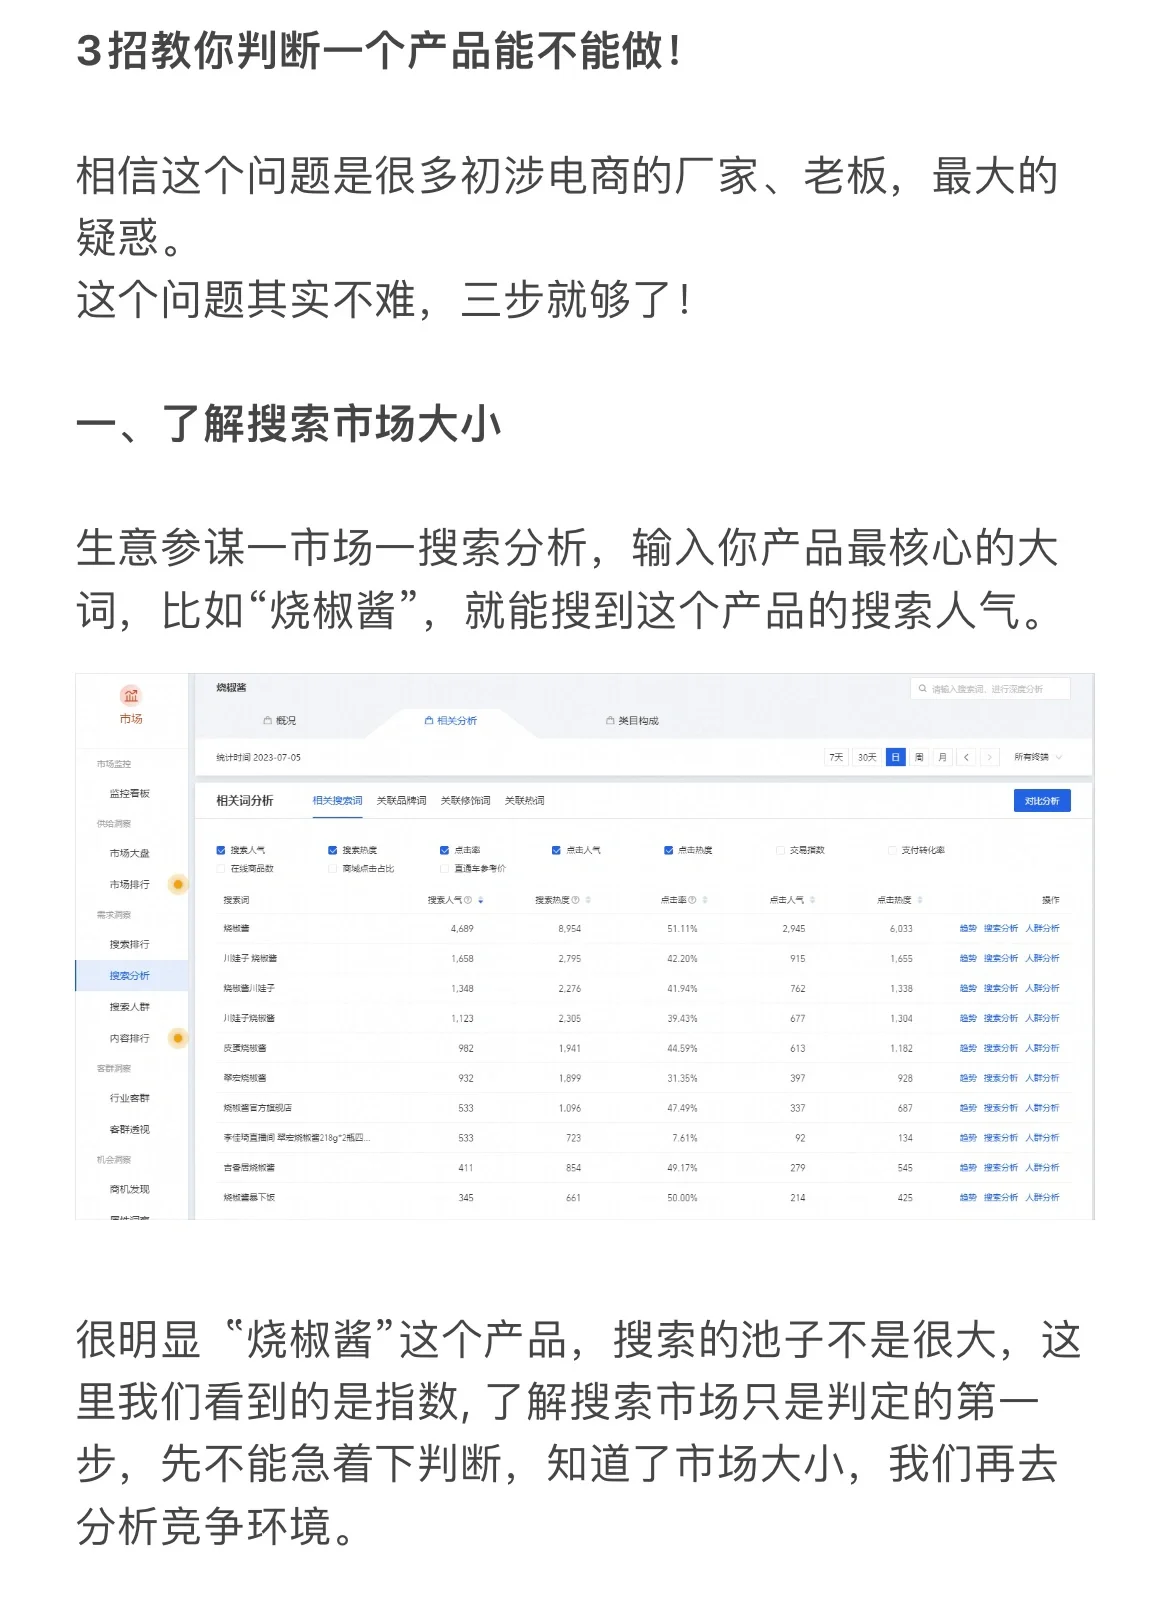This screenshot has height=1624, width=1170.
Task: Switch to the 关联修饰词 sub-tab
Action: point(465,800)
